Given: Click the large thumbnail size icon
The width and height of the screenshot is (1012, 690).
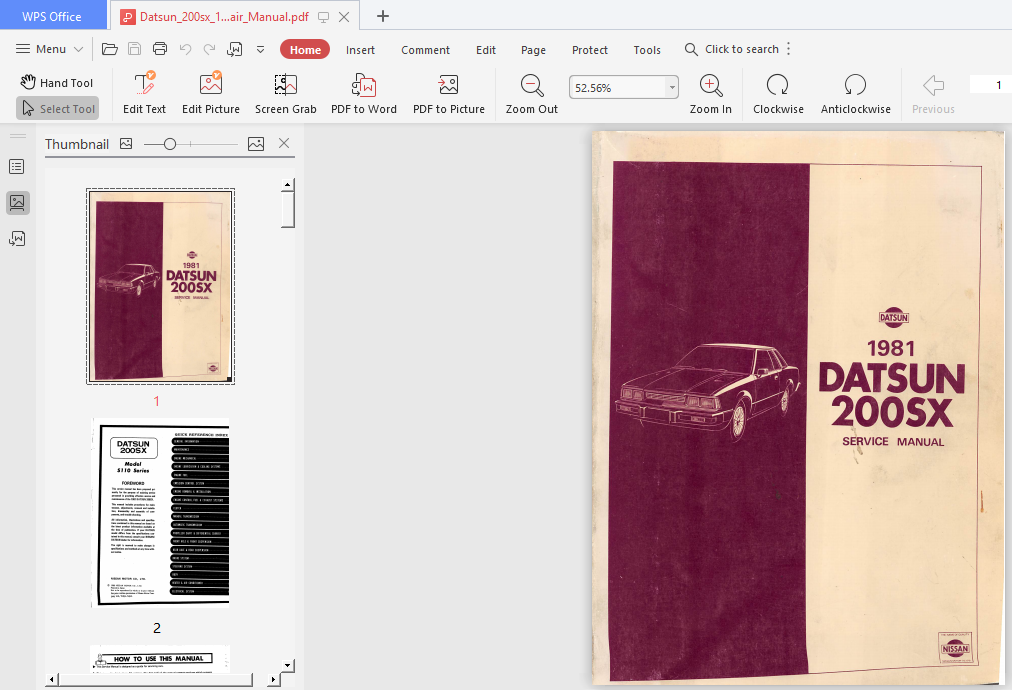Looking at the screenshot, I should [256, 143].
